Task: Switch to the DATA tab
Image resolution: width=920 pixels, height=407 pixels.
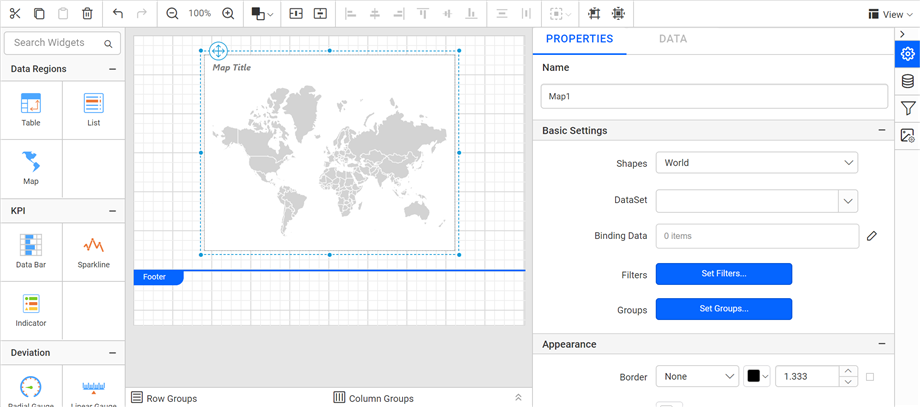Action: coord(673,39)
